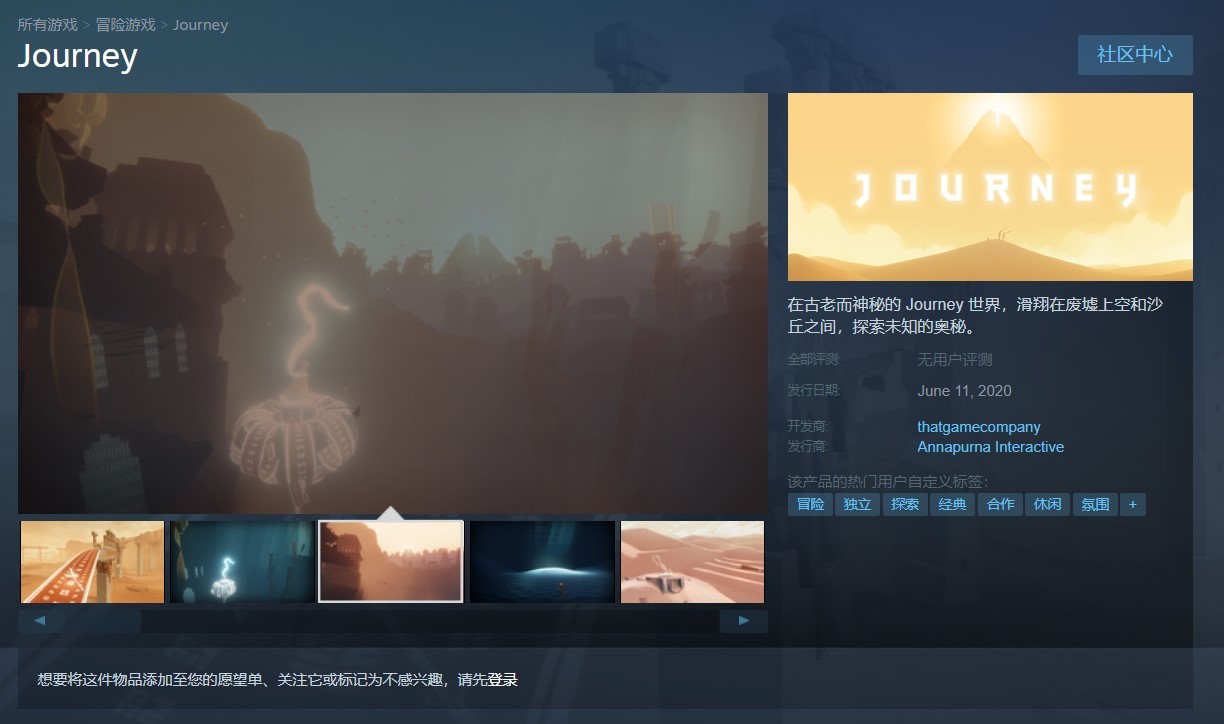Click the 合作 tag
This screenshot has height=724, width=1224.
1001,504
